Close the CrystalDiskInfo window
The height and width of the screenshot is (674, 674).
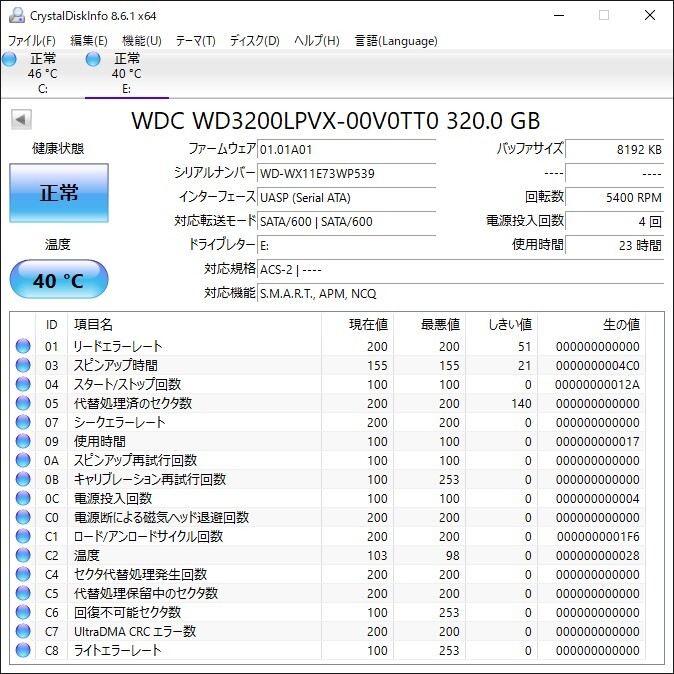point(650,15)
